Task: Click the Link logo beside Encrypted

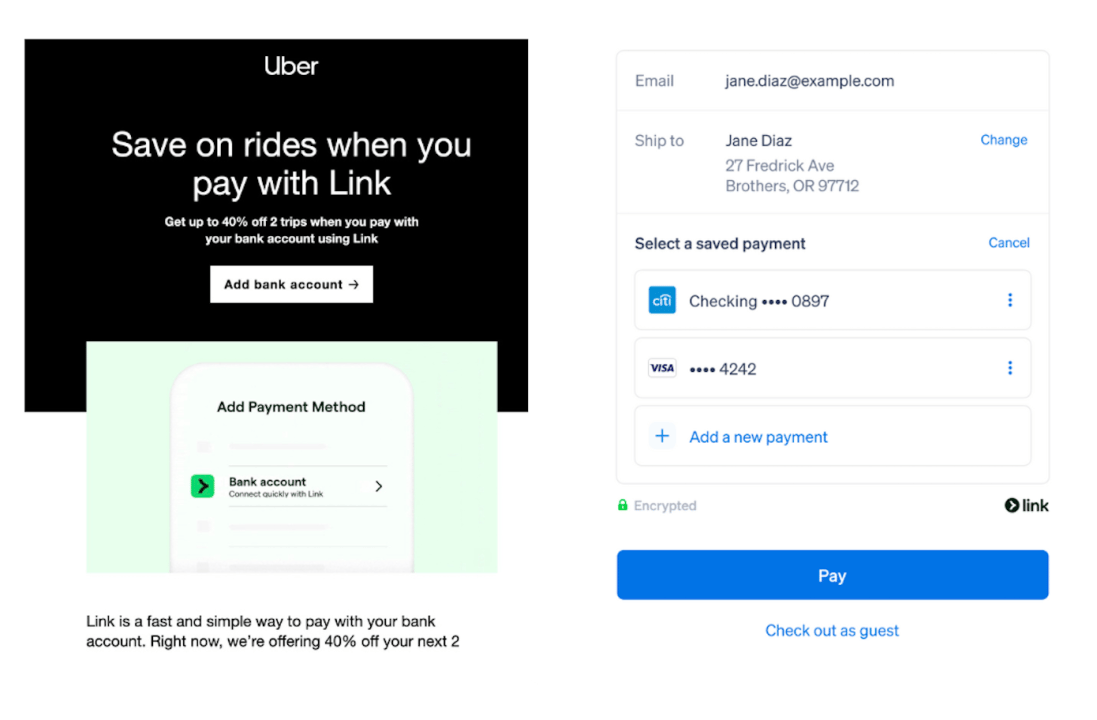Action: coord(1026,505)
